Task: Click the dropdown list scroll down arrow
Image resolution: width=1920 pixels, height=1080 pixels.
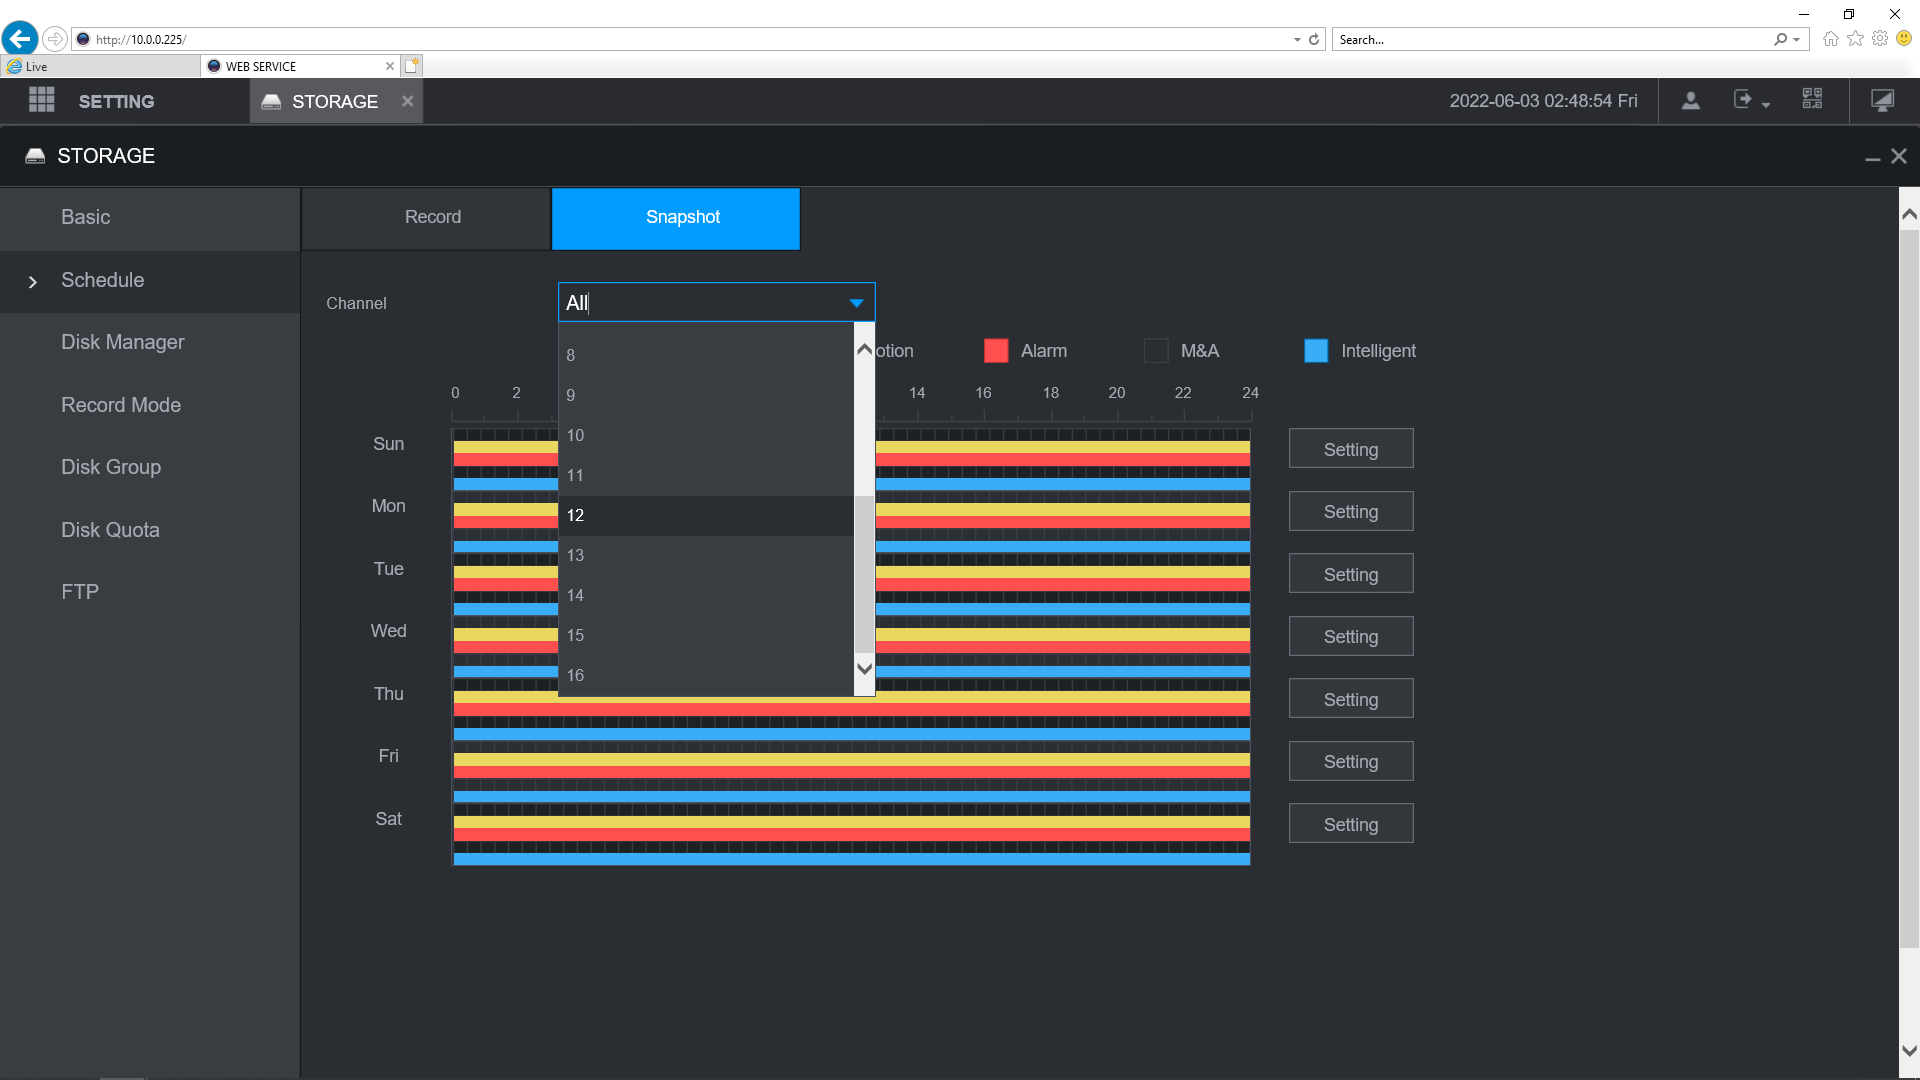Action: (865, 669)
